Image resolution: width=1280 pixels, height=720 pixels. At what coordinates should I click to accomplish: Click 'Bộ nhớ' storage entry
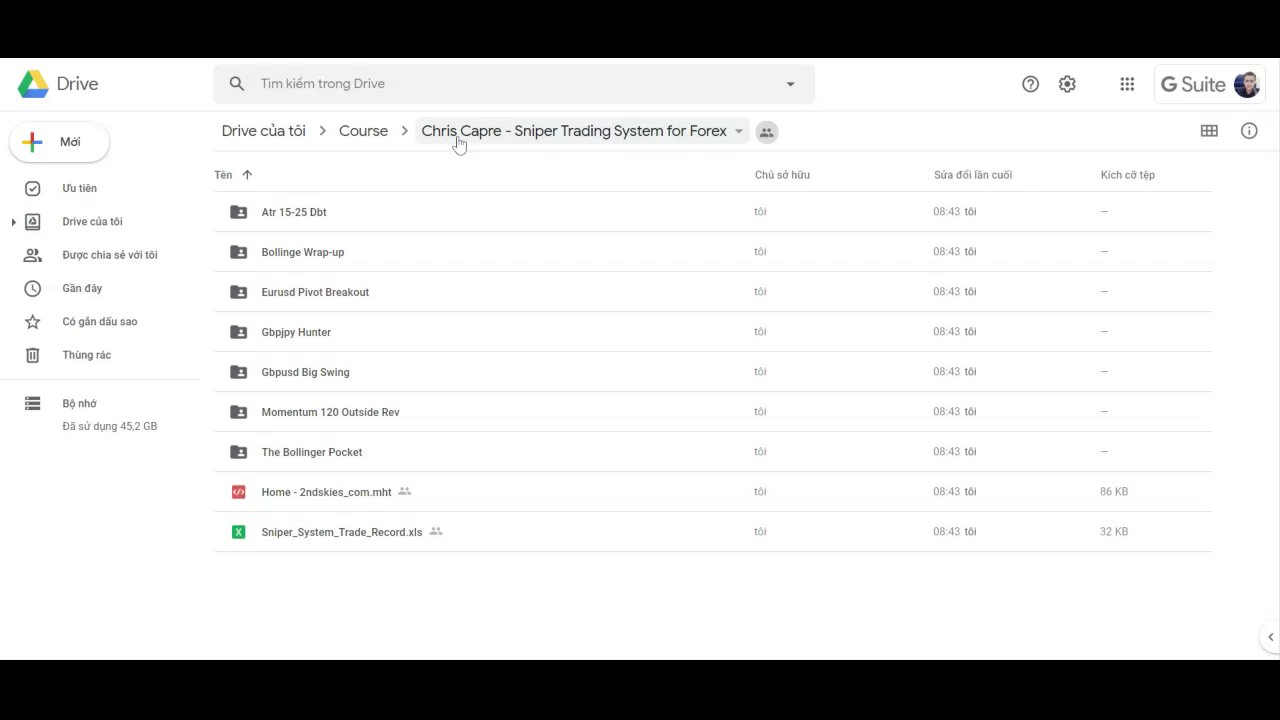point(79,404)
